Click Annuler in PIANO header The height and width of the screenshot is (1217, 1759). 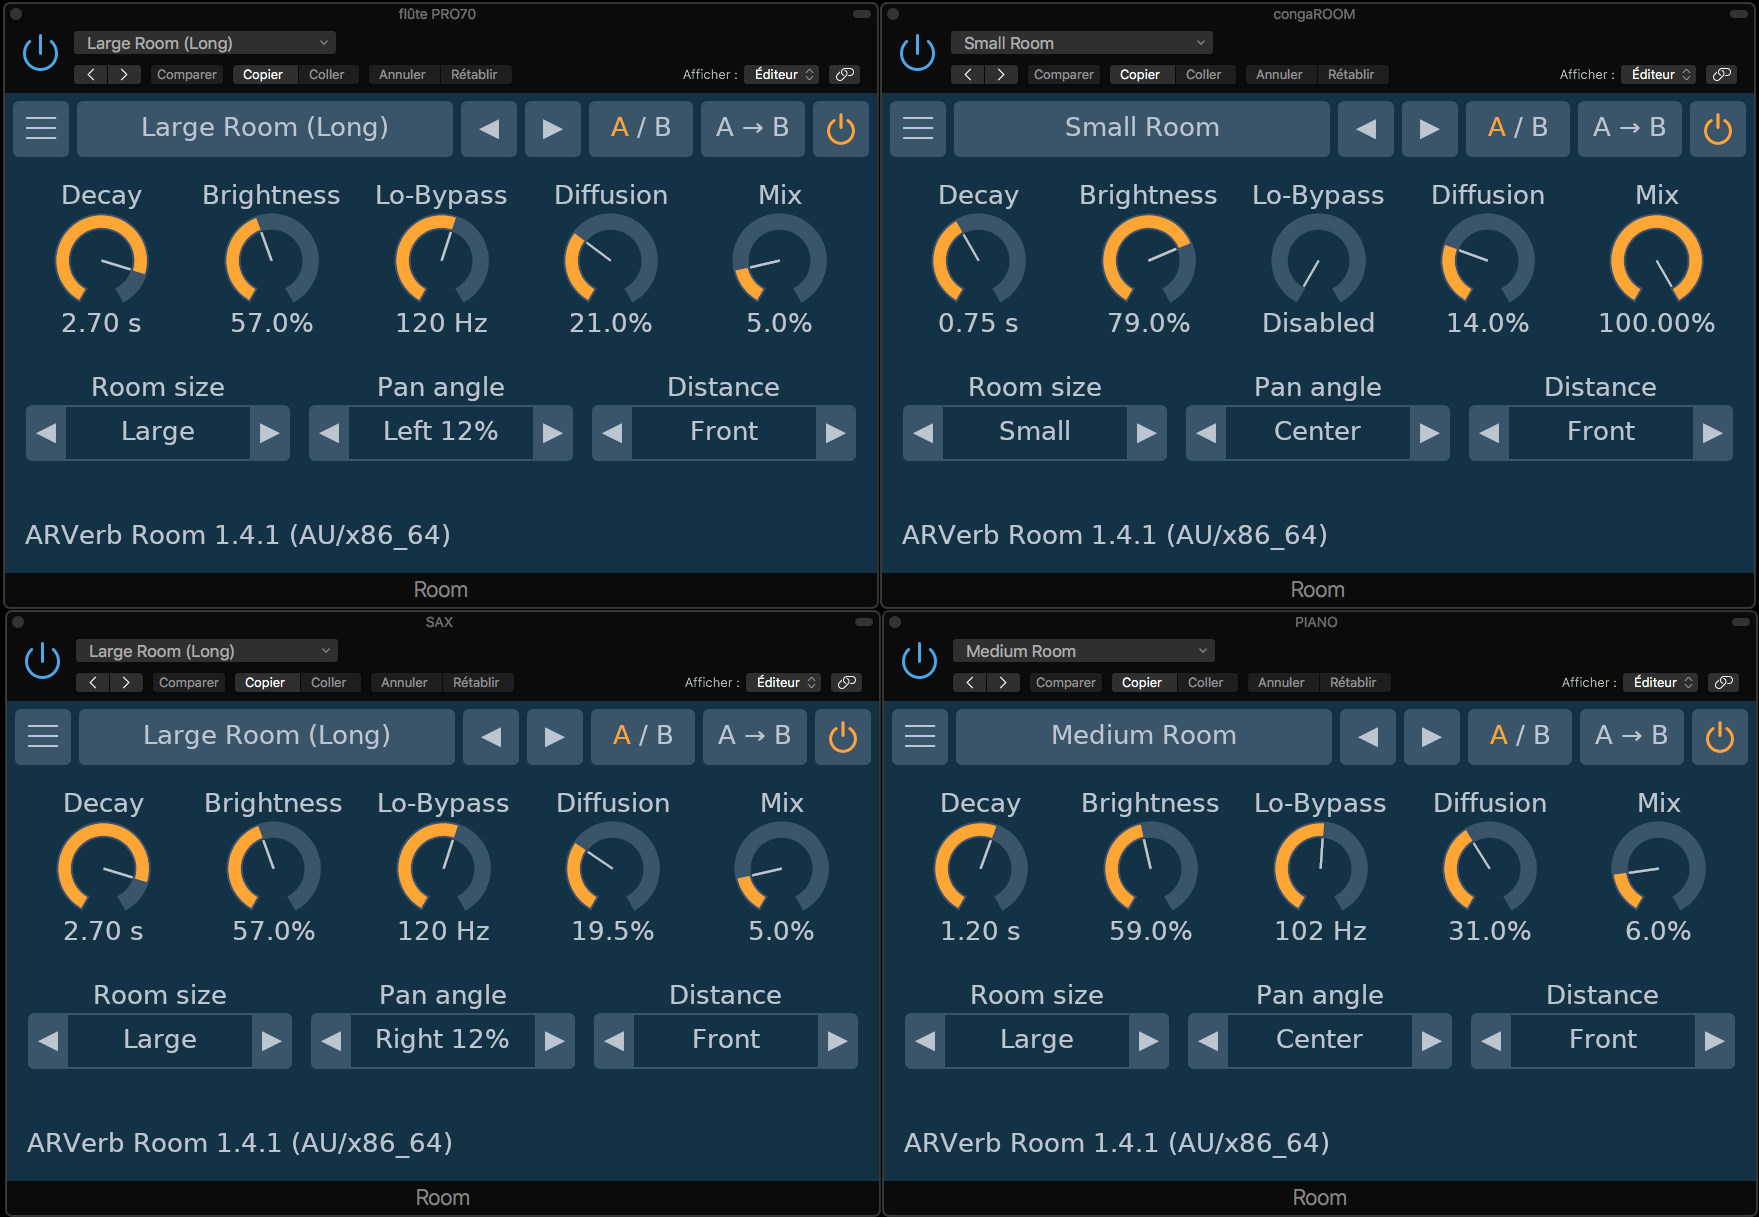point(1281,682)
